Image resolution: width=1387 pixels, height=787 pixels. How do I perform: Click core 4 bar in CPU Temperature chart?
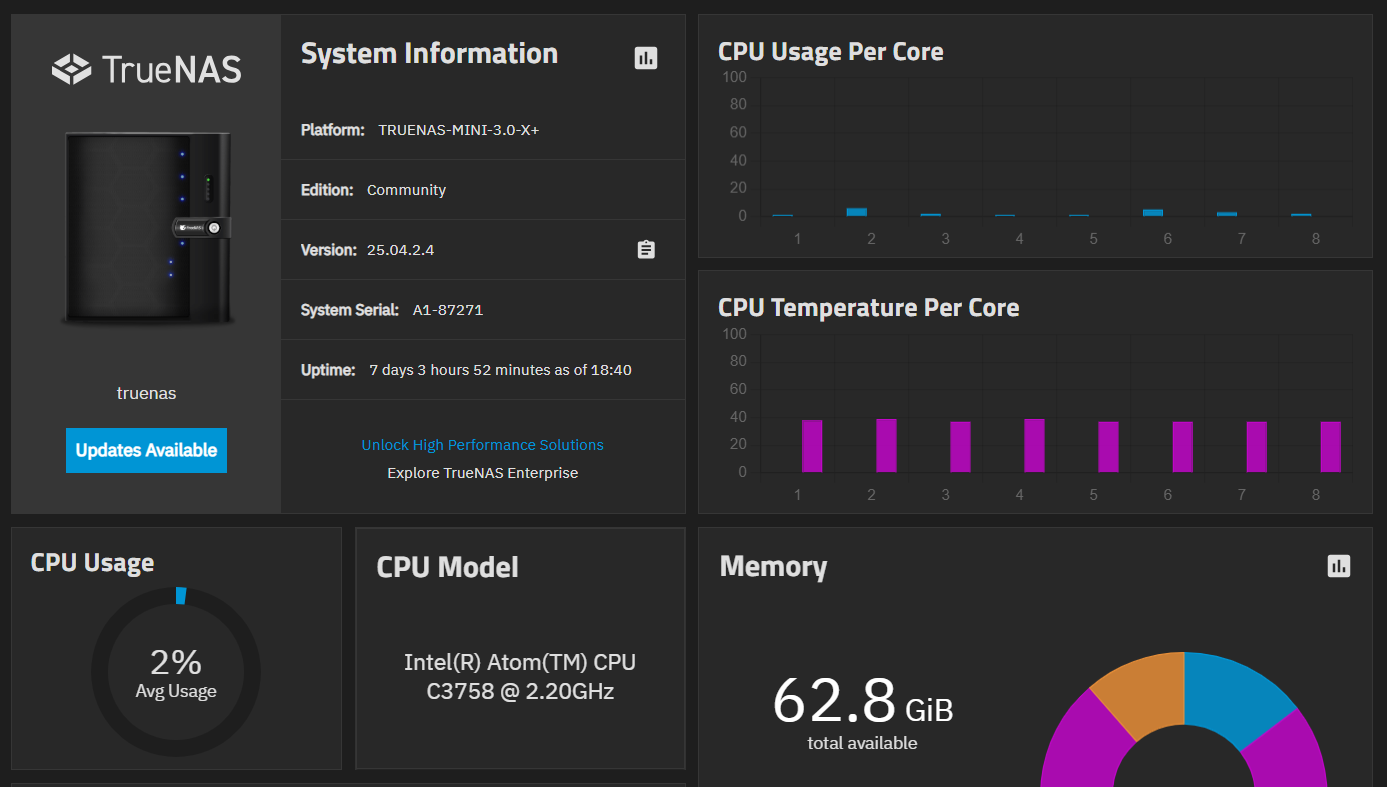click(1034, 446)
